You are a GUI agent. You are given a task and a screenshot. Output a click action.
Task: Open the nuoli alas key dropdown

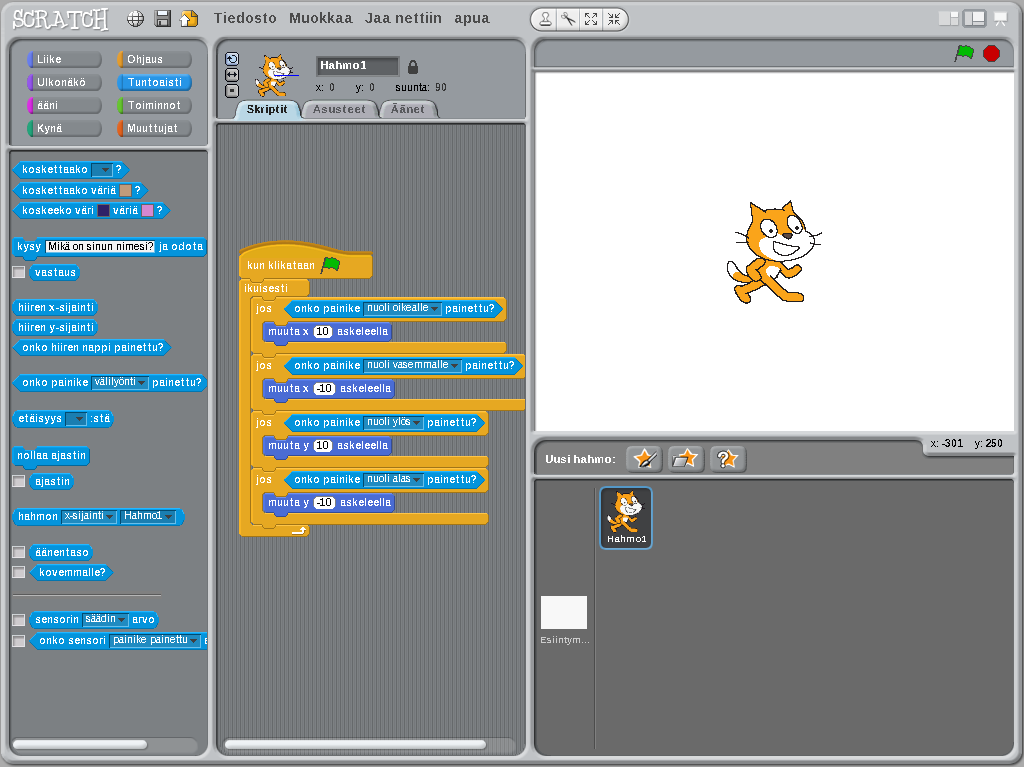click(393, 480)
